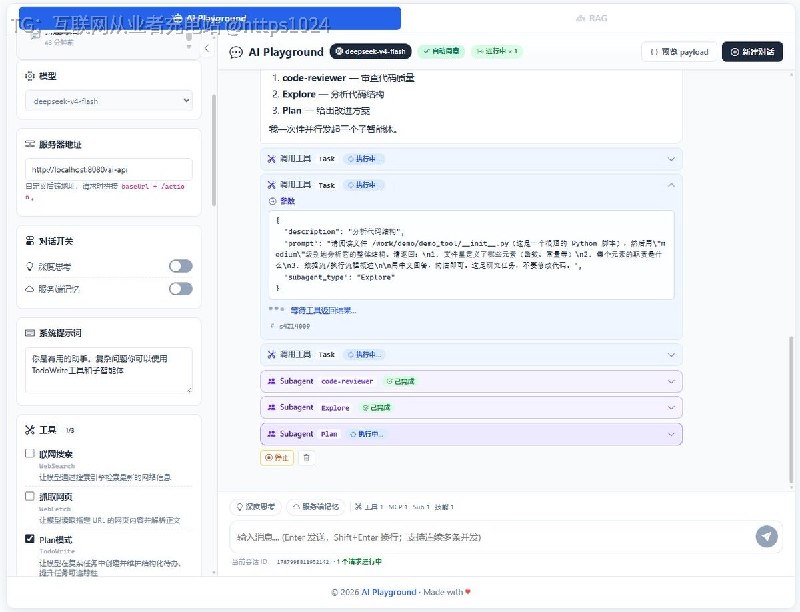Expand the Task call directly above Subagent code-reviewer
The height and width of the screenshot is (612, 800).
point(671,354)
